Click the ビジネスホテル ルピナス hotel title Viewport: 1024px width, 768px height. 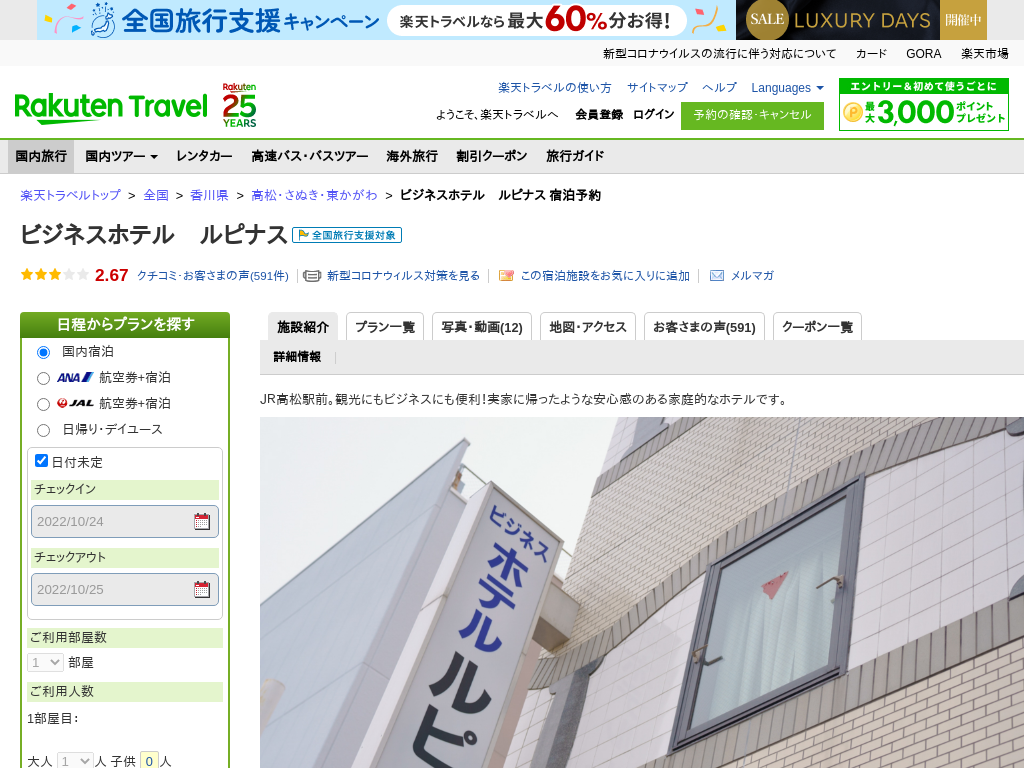[x=153, y=234]
